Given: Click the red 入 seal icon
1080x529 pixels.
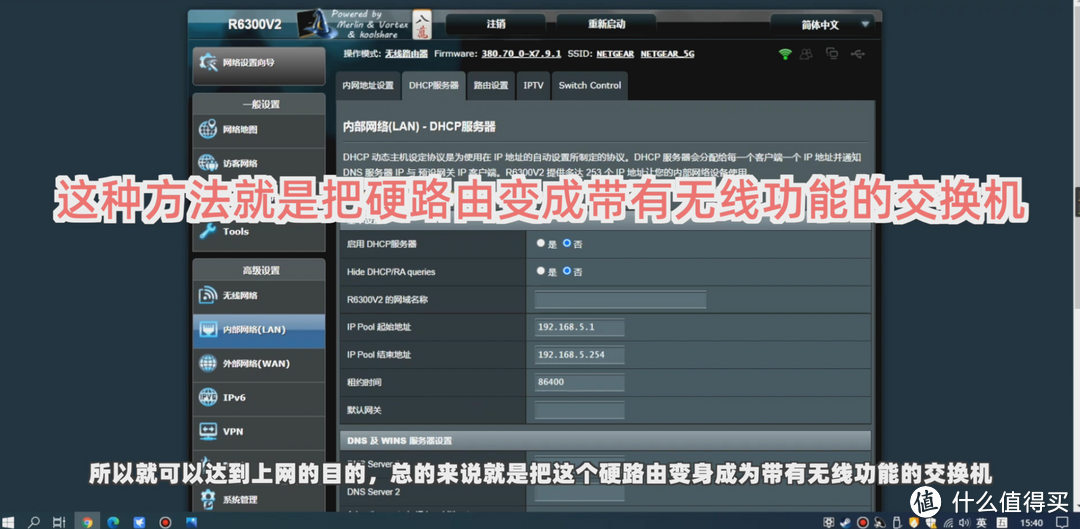Looking at the screenshot, I should (422, 24).
